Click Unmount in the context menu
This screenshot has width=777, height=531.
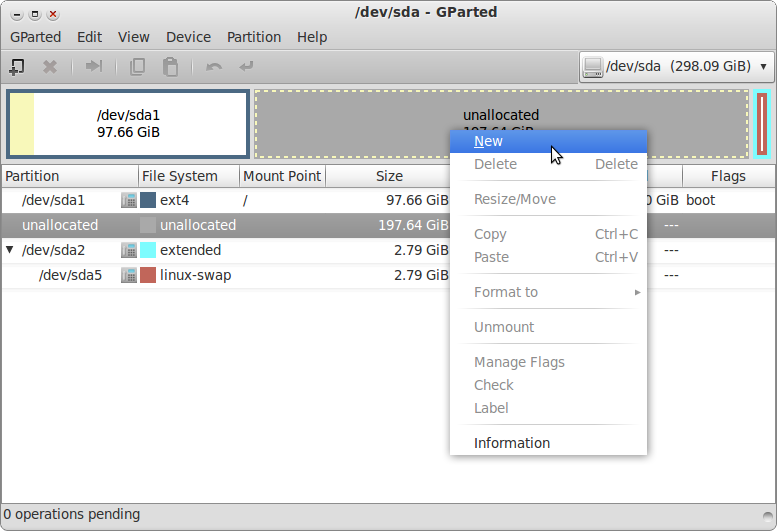(548, 327)
